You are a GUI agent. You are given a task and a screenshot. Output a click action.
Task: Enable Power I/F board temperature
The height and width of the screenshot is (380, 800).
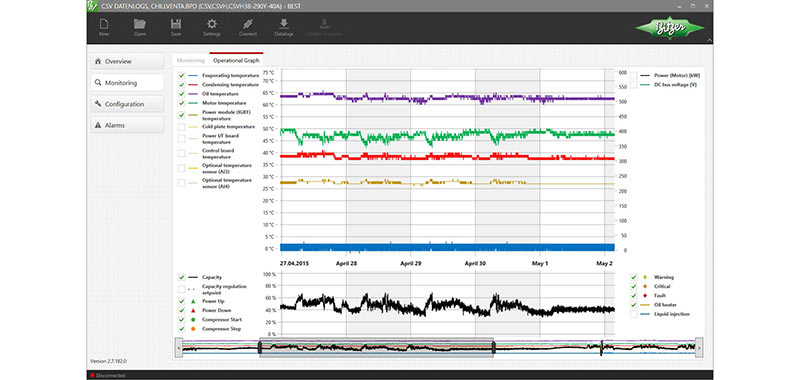181,138
